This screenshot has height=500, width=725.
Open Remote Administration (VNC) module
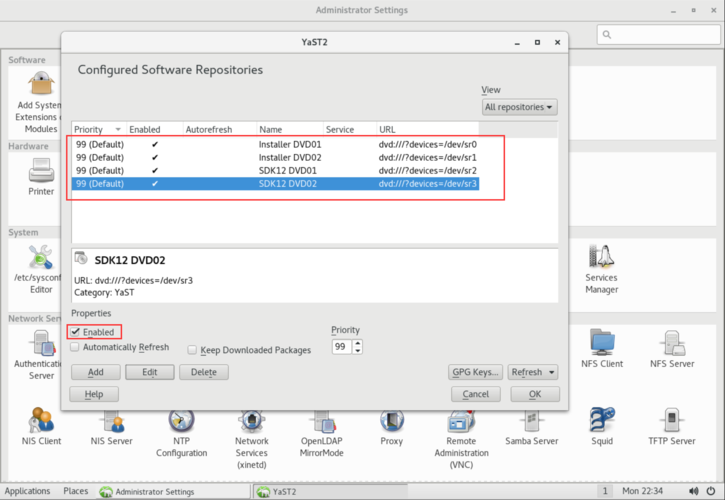click(x=461, y=422)
